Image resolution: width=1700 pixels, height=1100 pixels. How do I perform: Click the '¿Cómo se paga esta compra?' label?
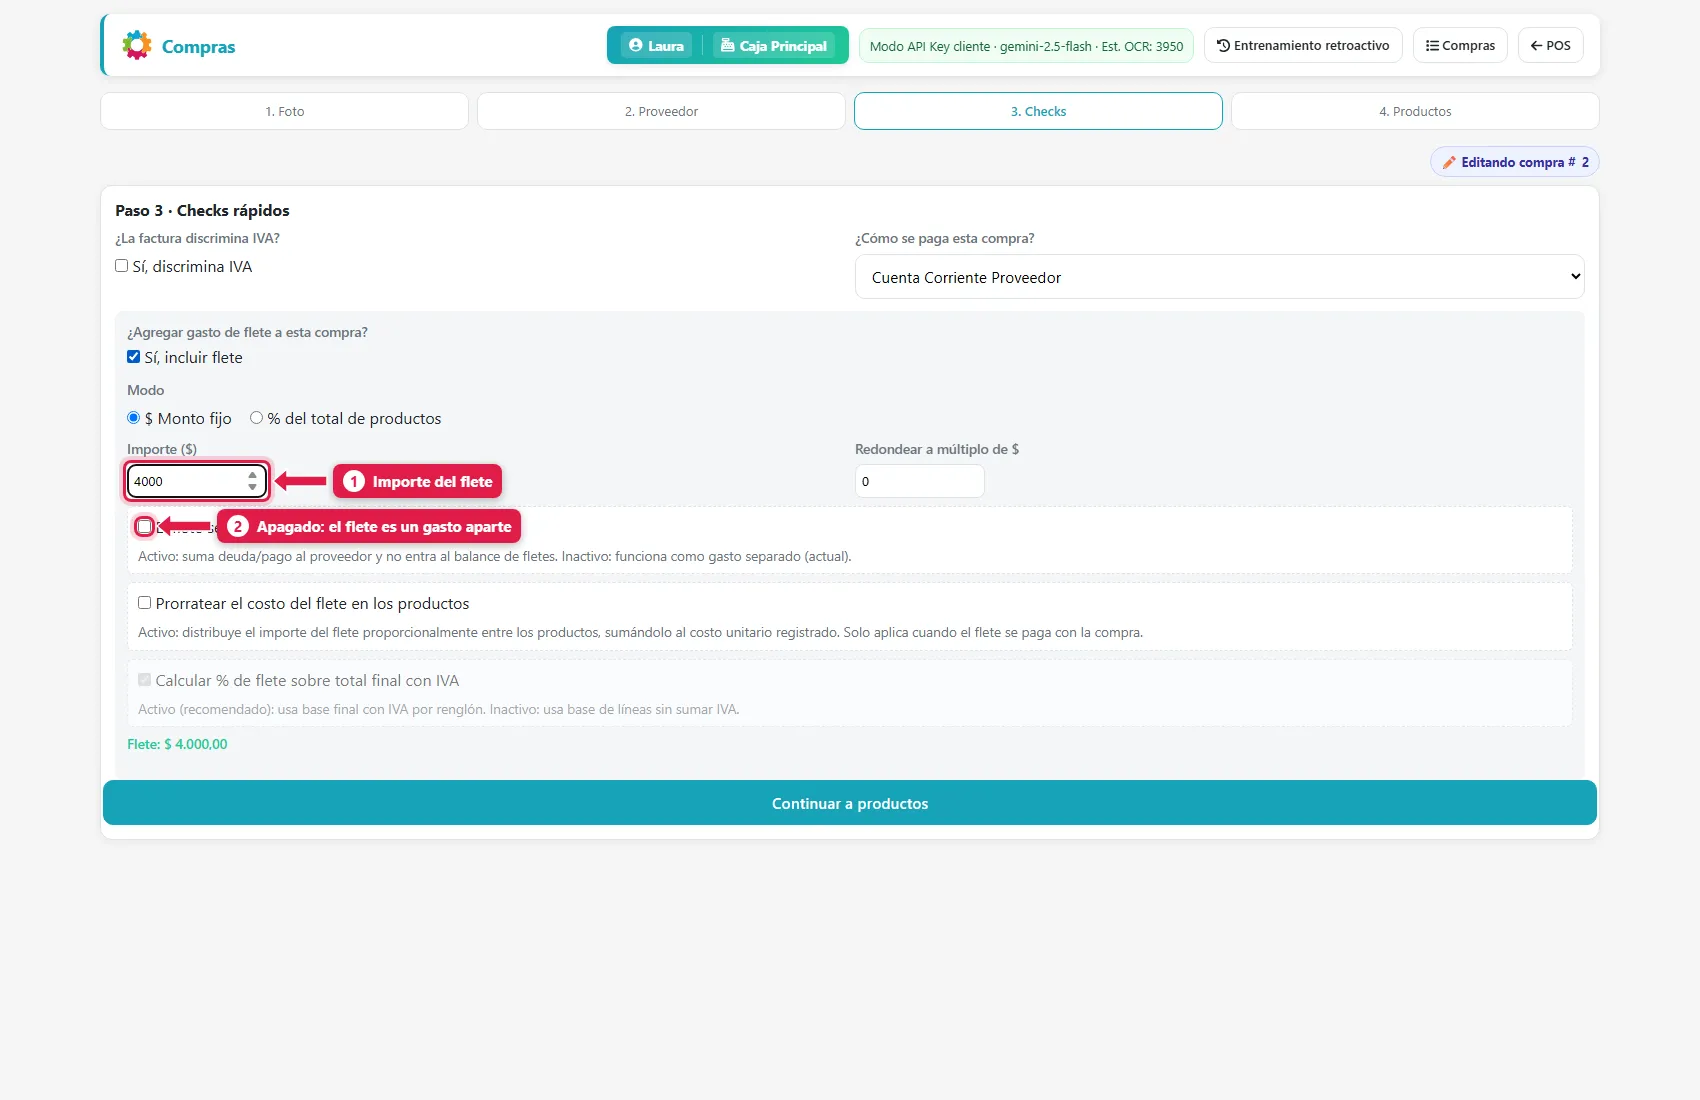pyautogui.click(x=945, y=238)
